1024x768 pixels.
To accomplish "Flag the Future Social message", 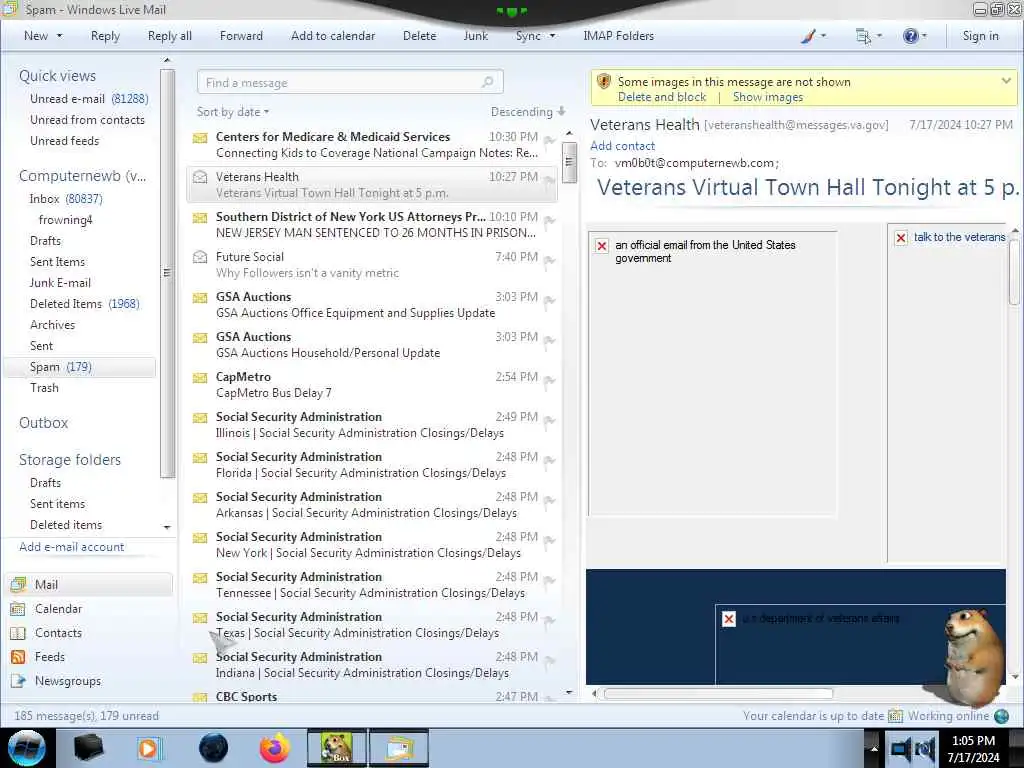I will tap(549, 261).
